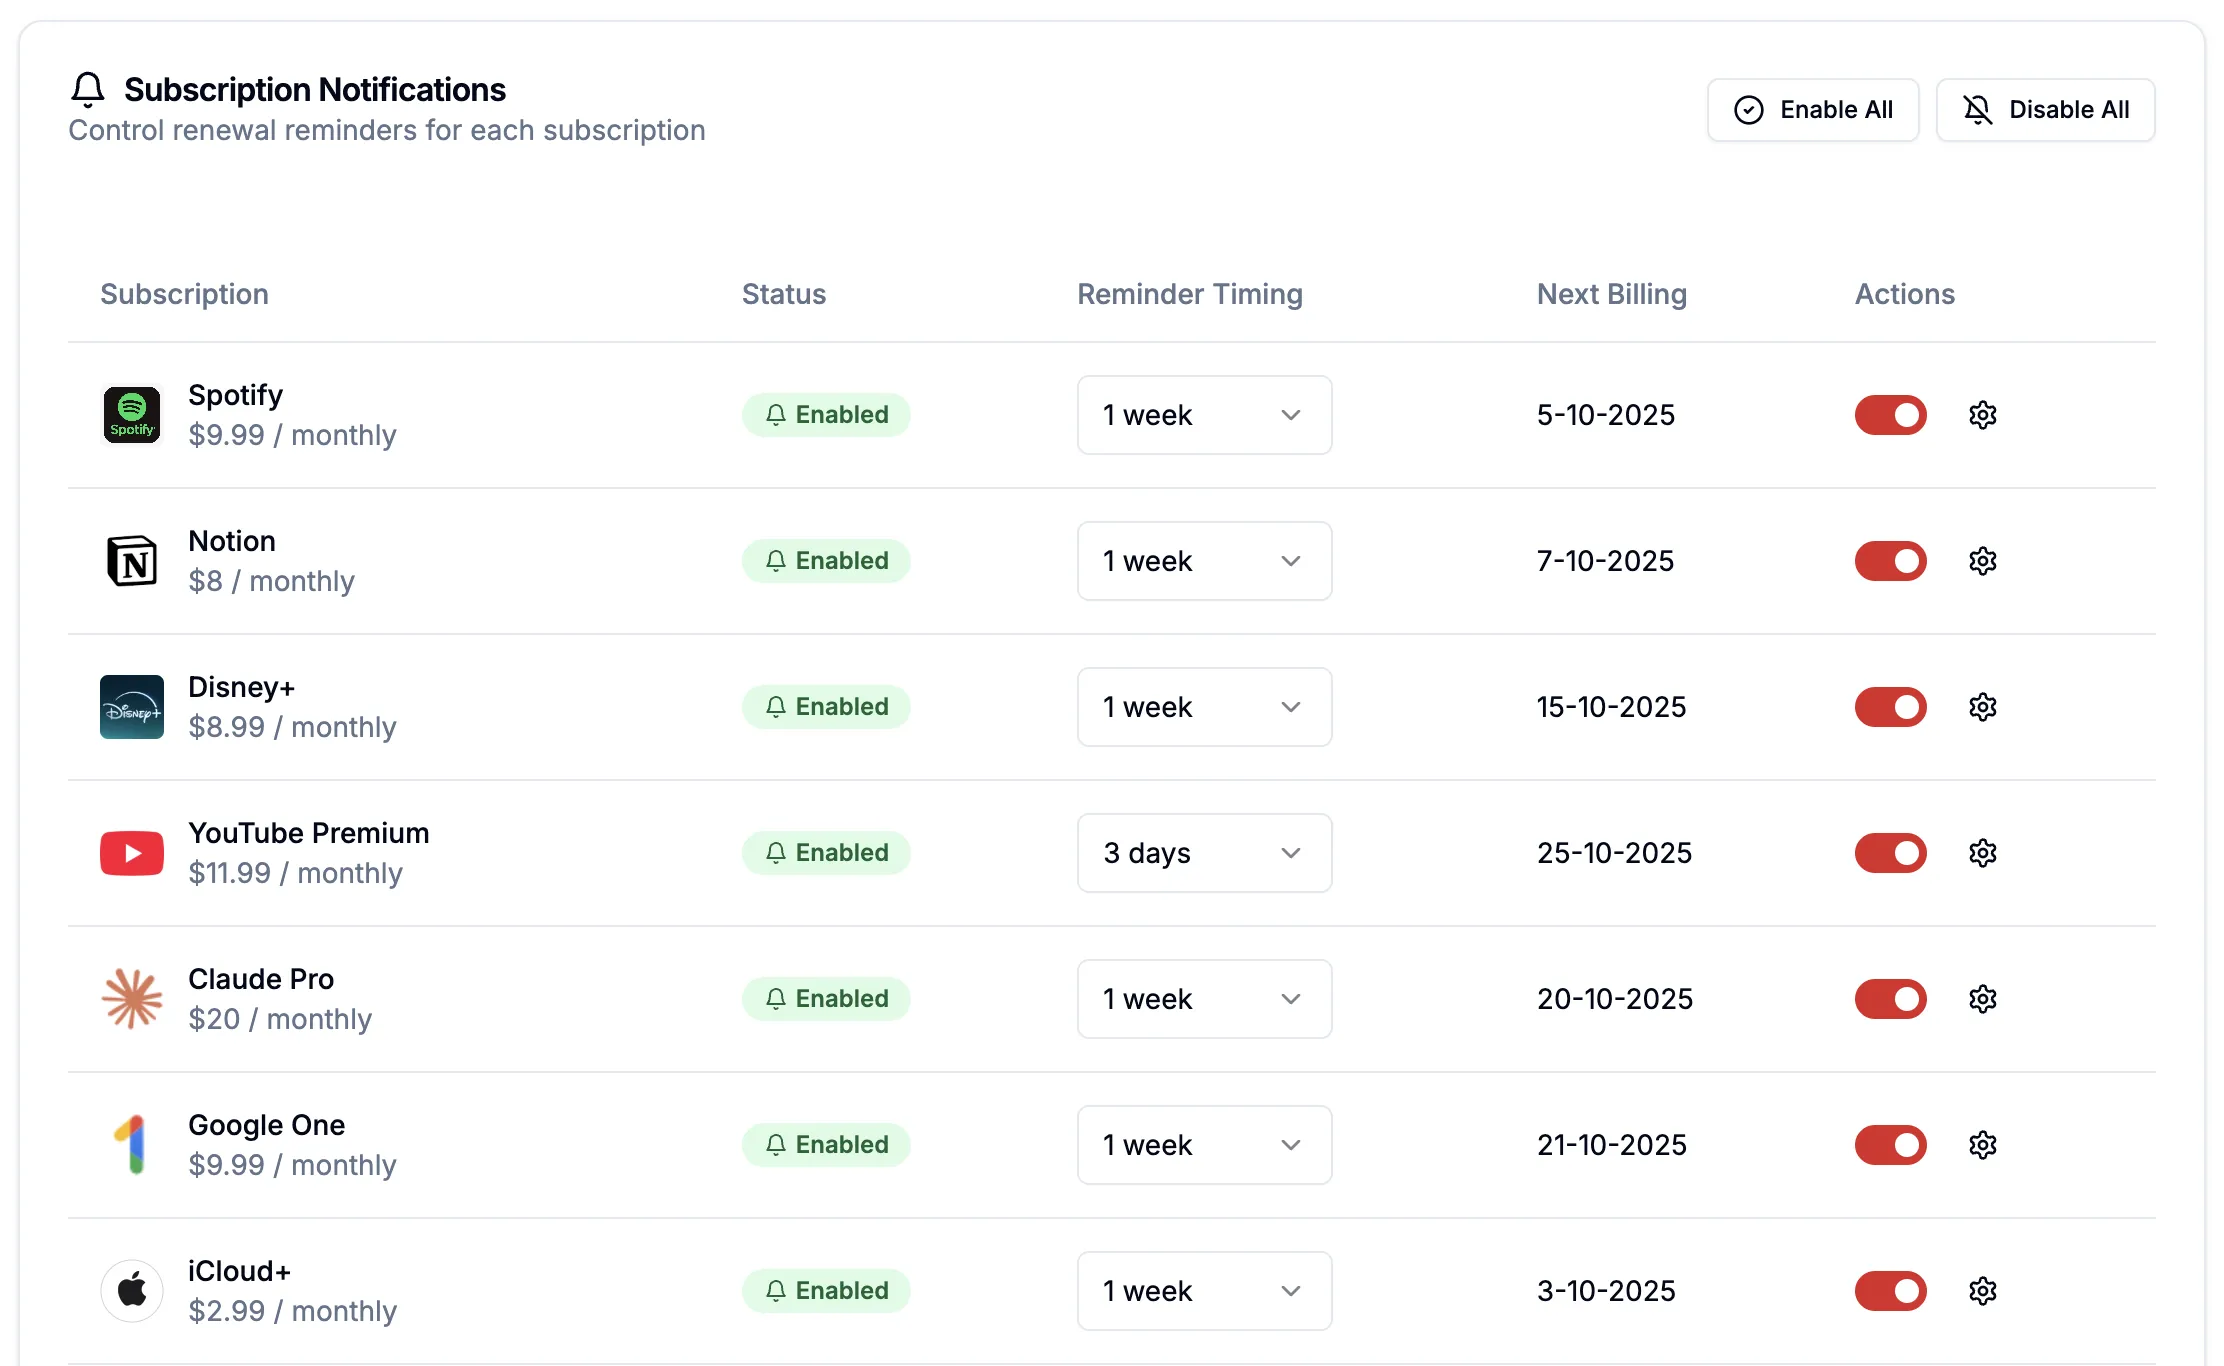Screen dimensions: 2224x1366
Task: Click the Google One logo icon
Action: [x=132, y=1145]
